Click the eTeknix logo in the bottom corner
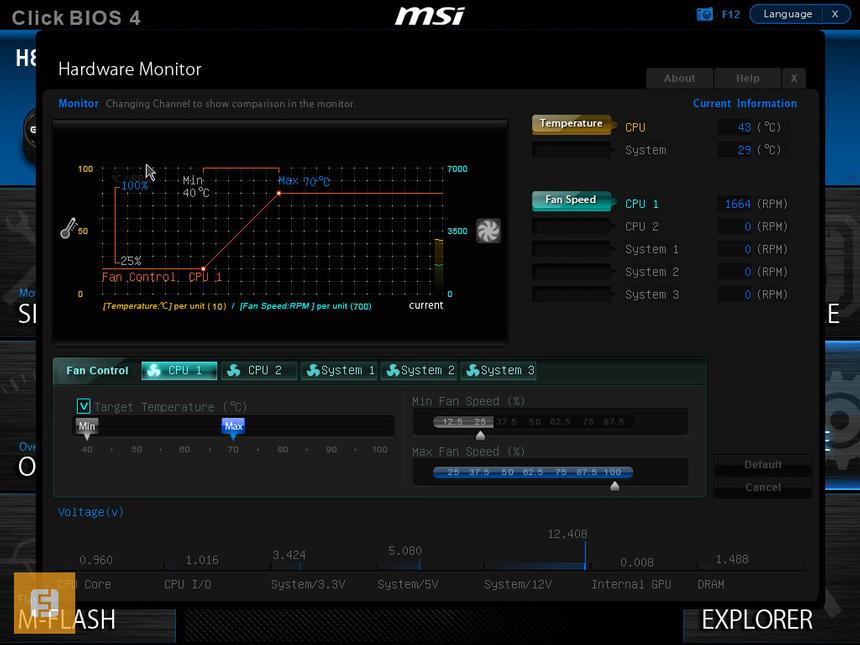 [42, 601]
